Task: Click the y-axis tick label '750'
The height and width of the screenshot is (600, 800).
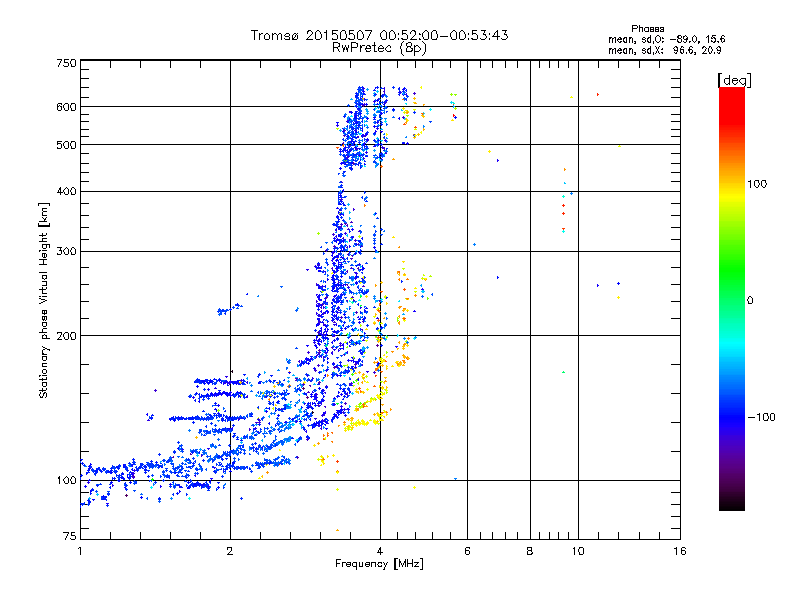Action: tap(66, 63)
